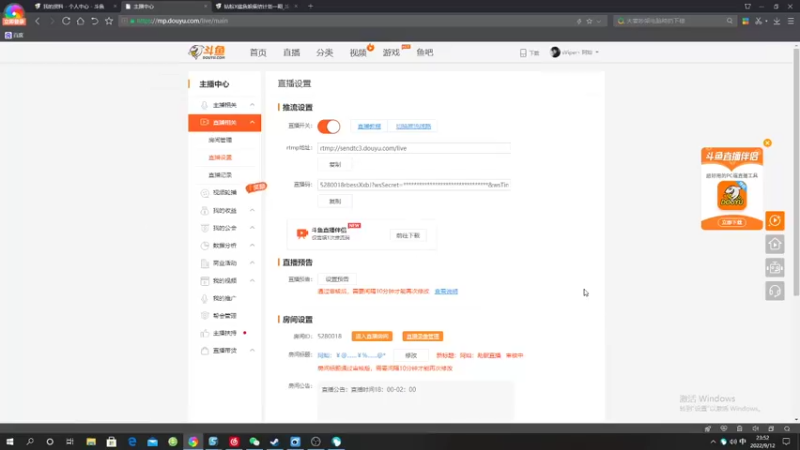Bookmark the page with the star icon
Image resolution: width=800 pixels, height=450 pixels.
pos(109,21)
